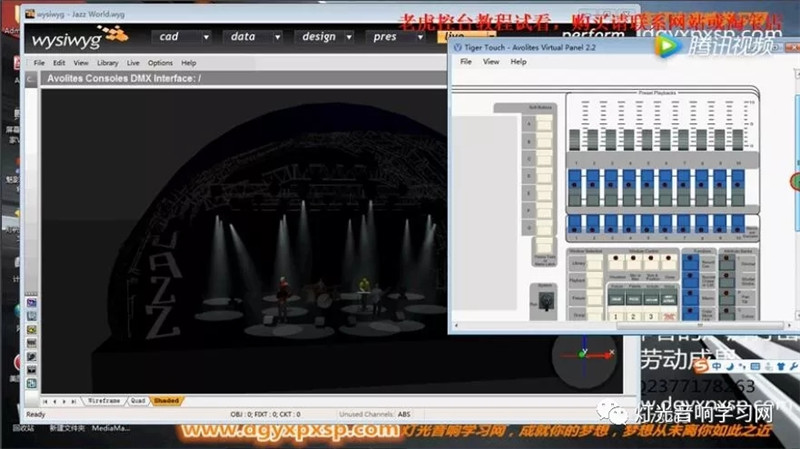Viewport: 800px width, 449px height.
Task: Click the gray flash button of playback 8
Action: point(702,197)
